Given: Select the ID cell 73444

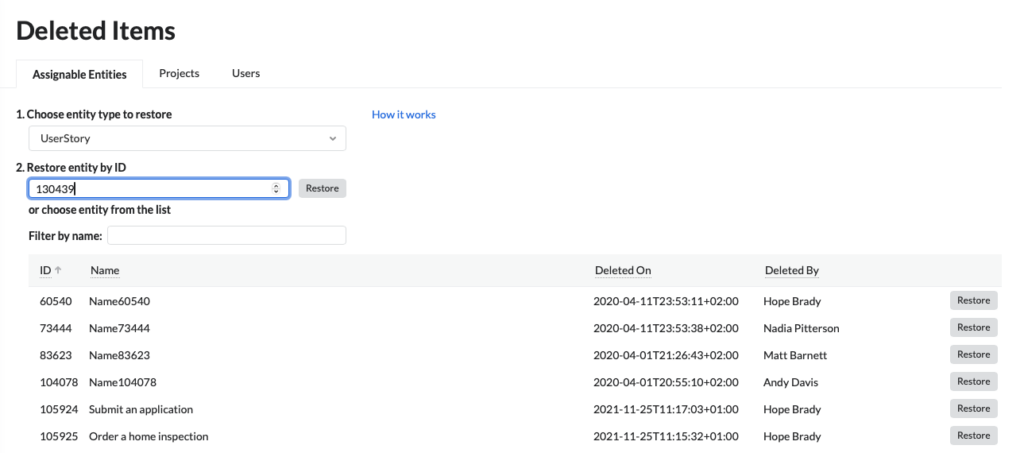Looking at the screenshot, I should click(x=56, y=328).
